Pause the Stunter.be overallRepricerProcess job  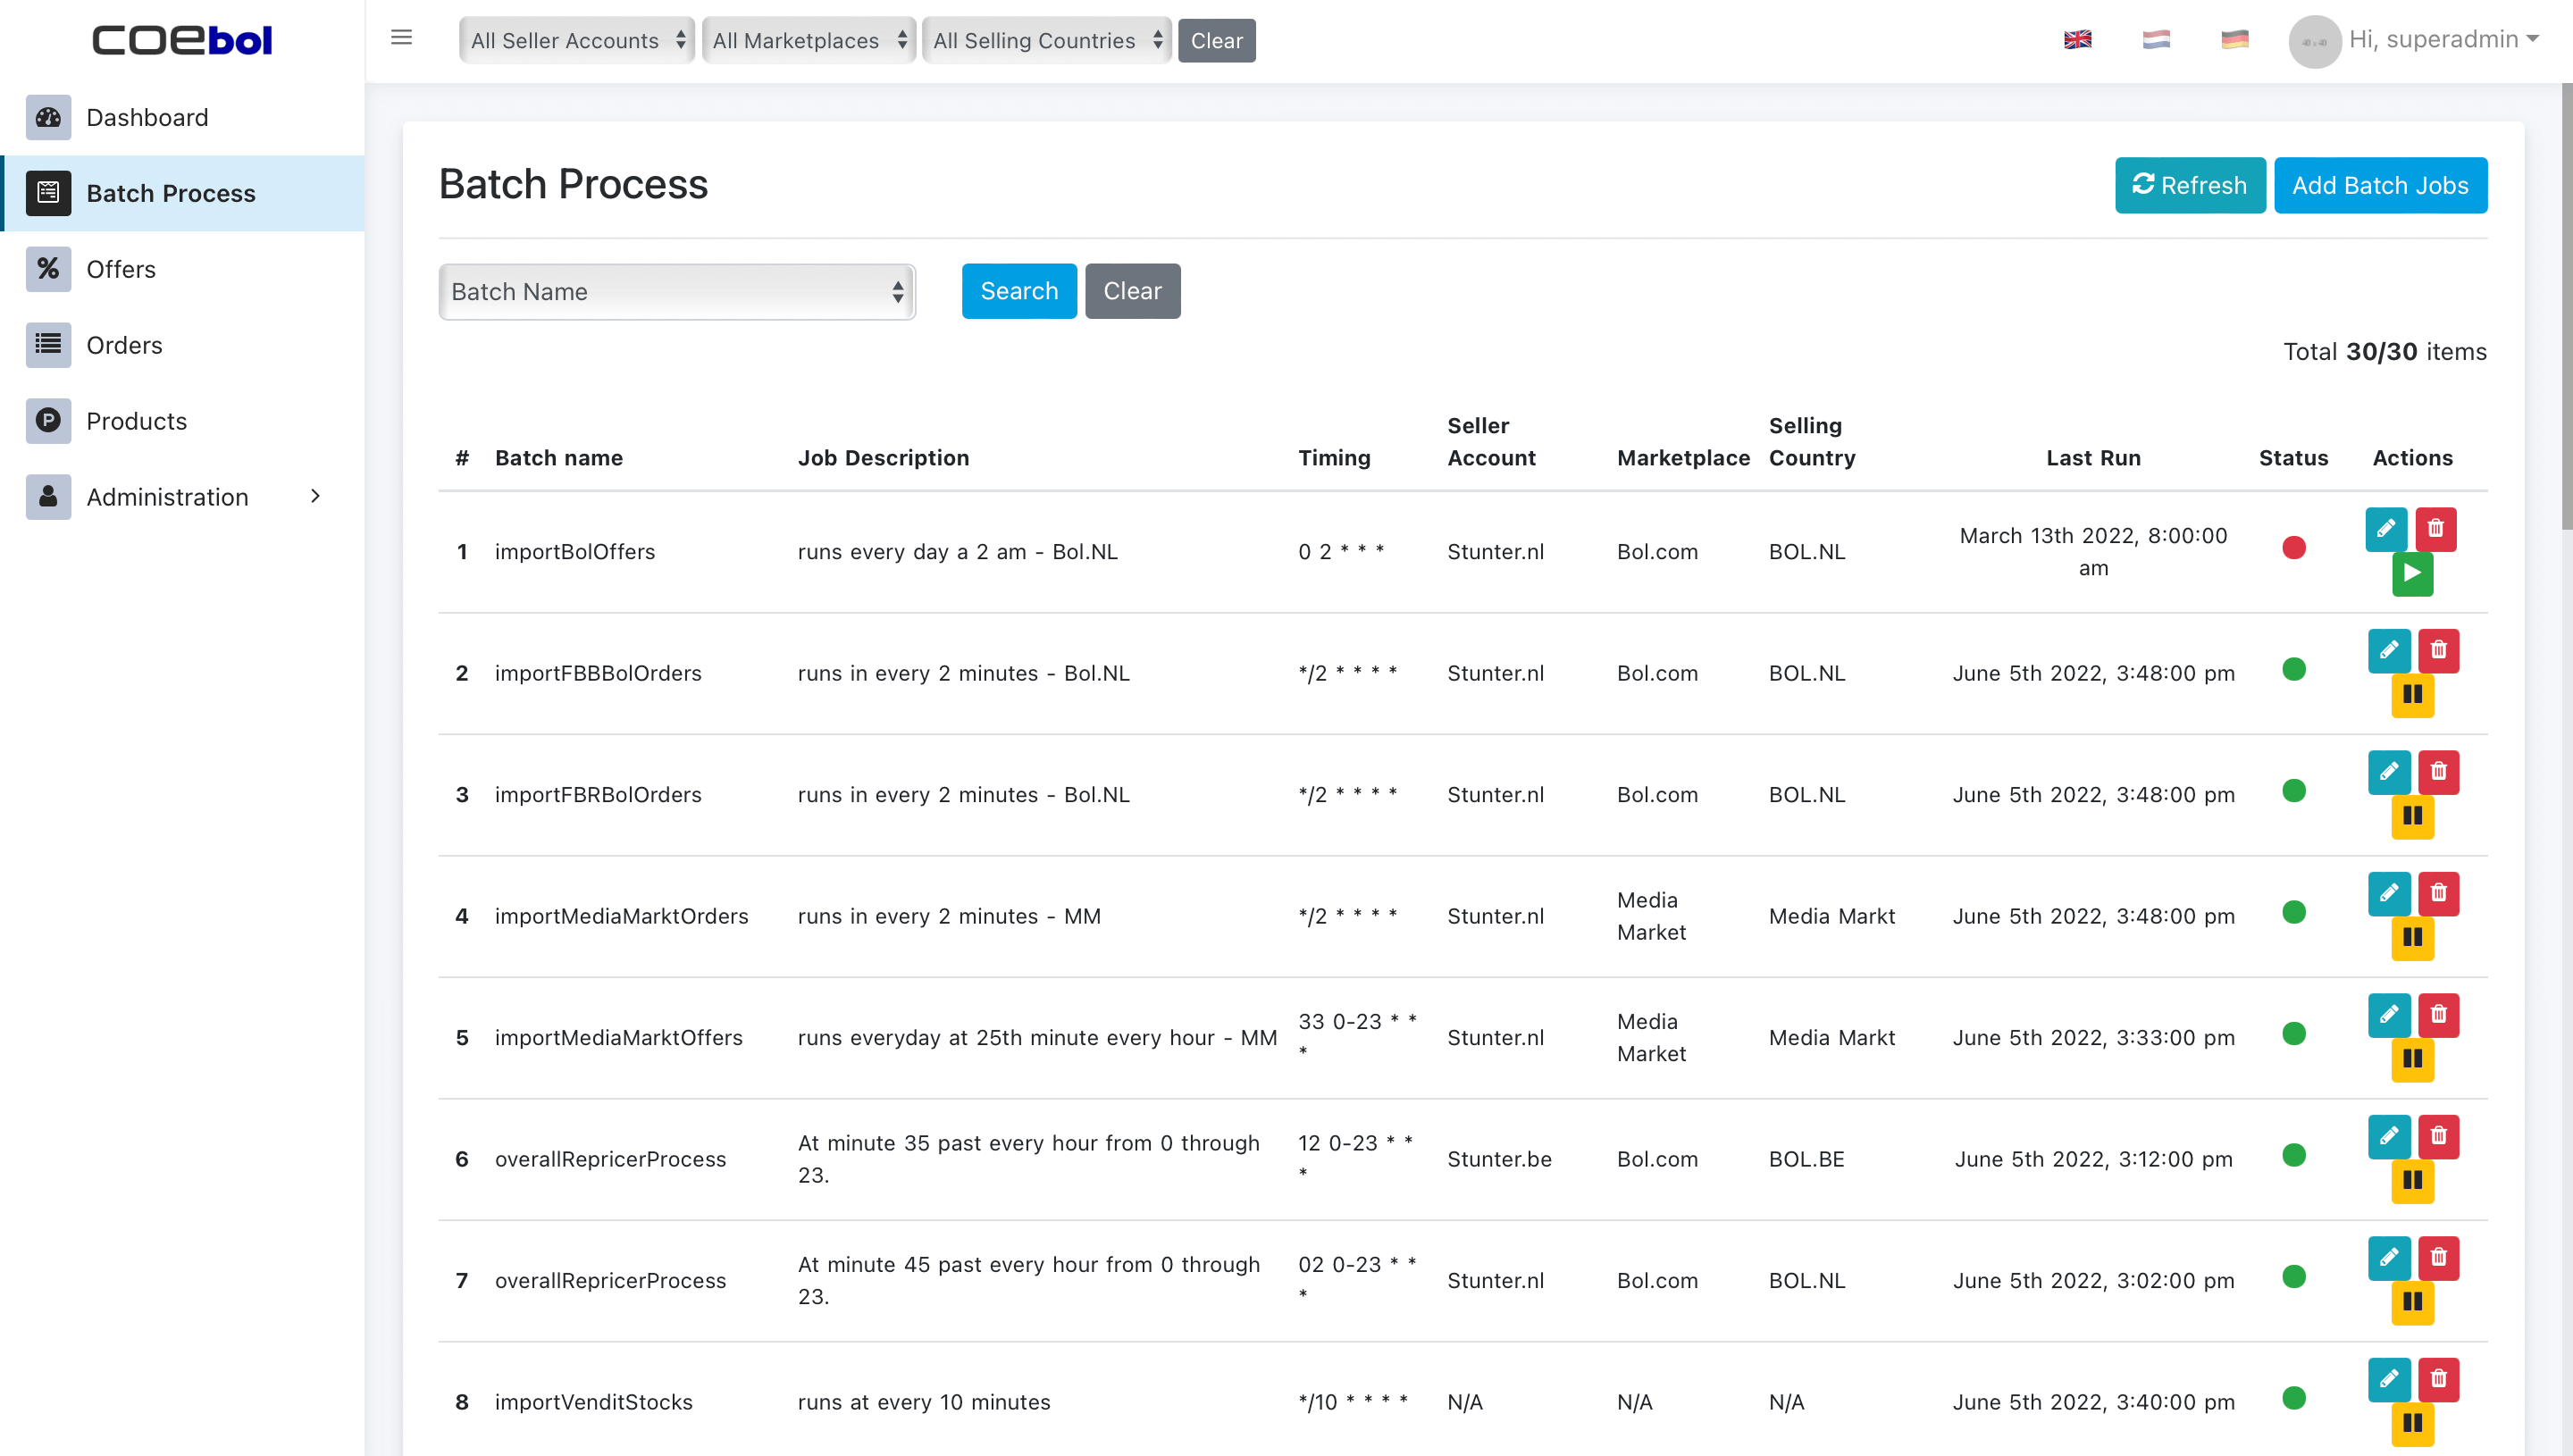click(x=2412, y=1181)
